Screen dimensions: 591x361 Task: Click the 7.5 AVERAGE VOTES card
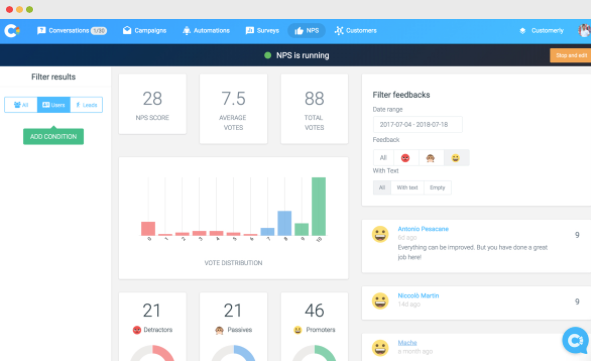233,109
